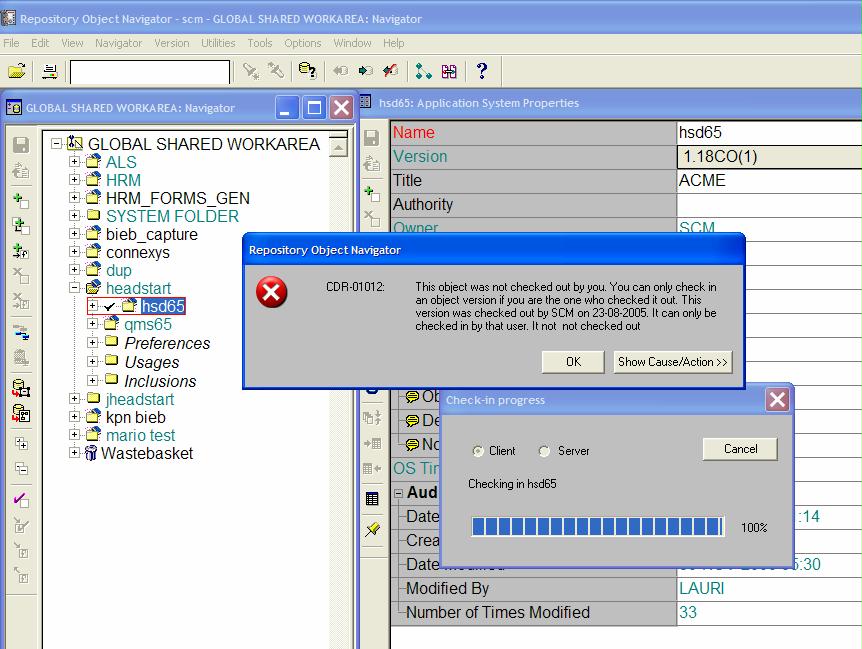Click the Show Cause/Action button
The height and width of the screenshot is (649, 862).
tap(672, 362)
